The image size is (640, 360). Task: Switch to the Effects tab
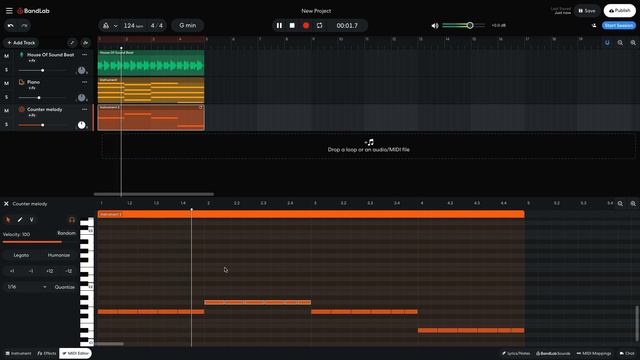click(47, 353)
